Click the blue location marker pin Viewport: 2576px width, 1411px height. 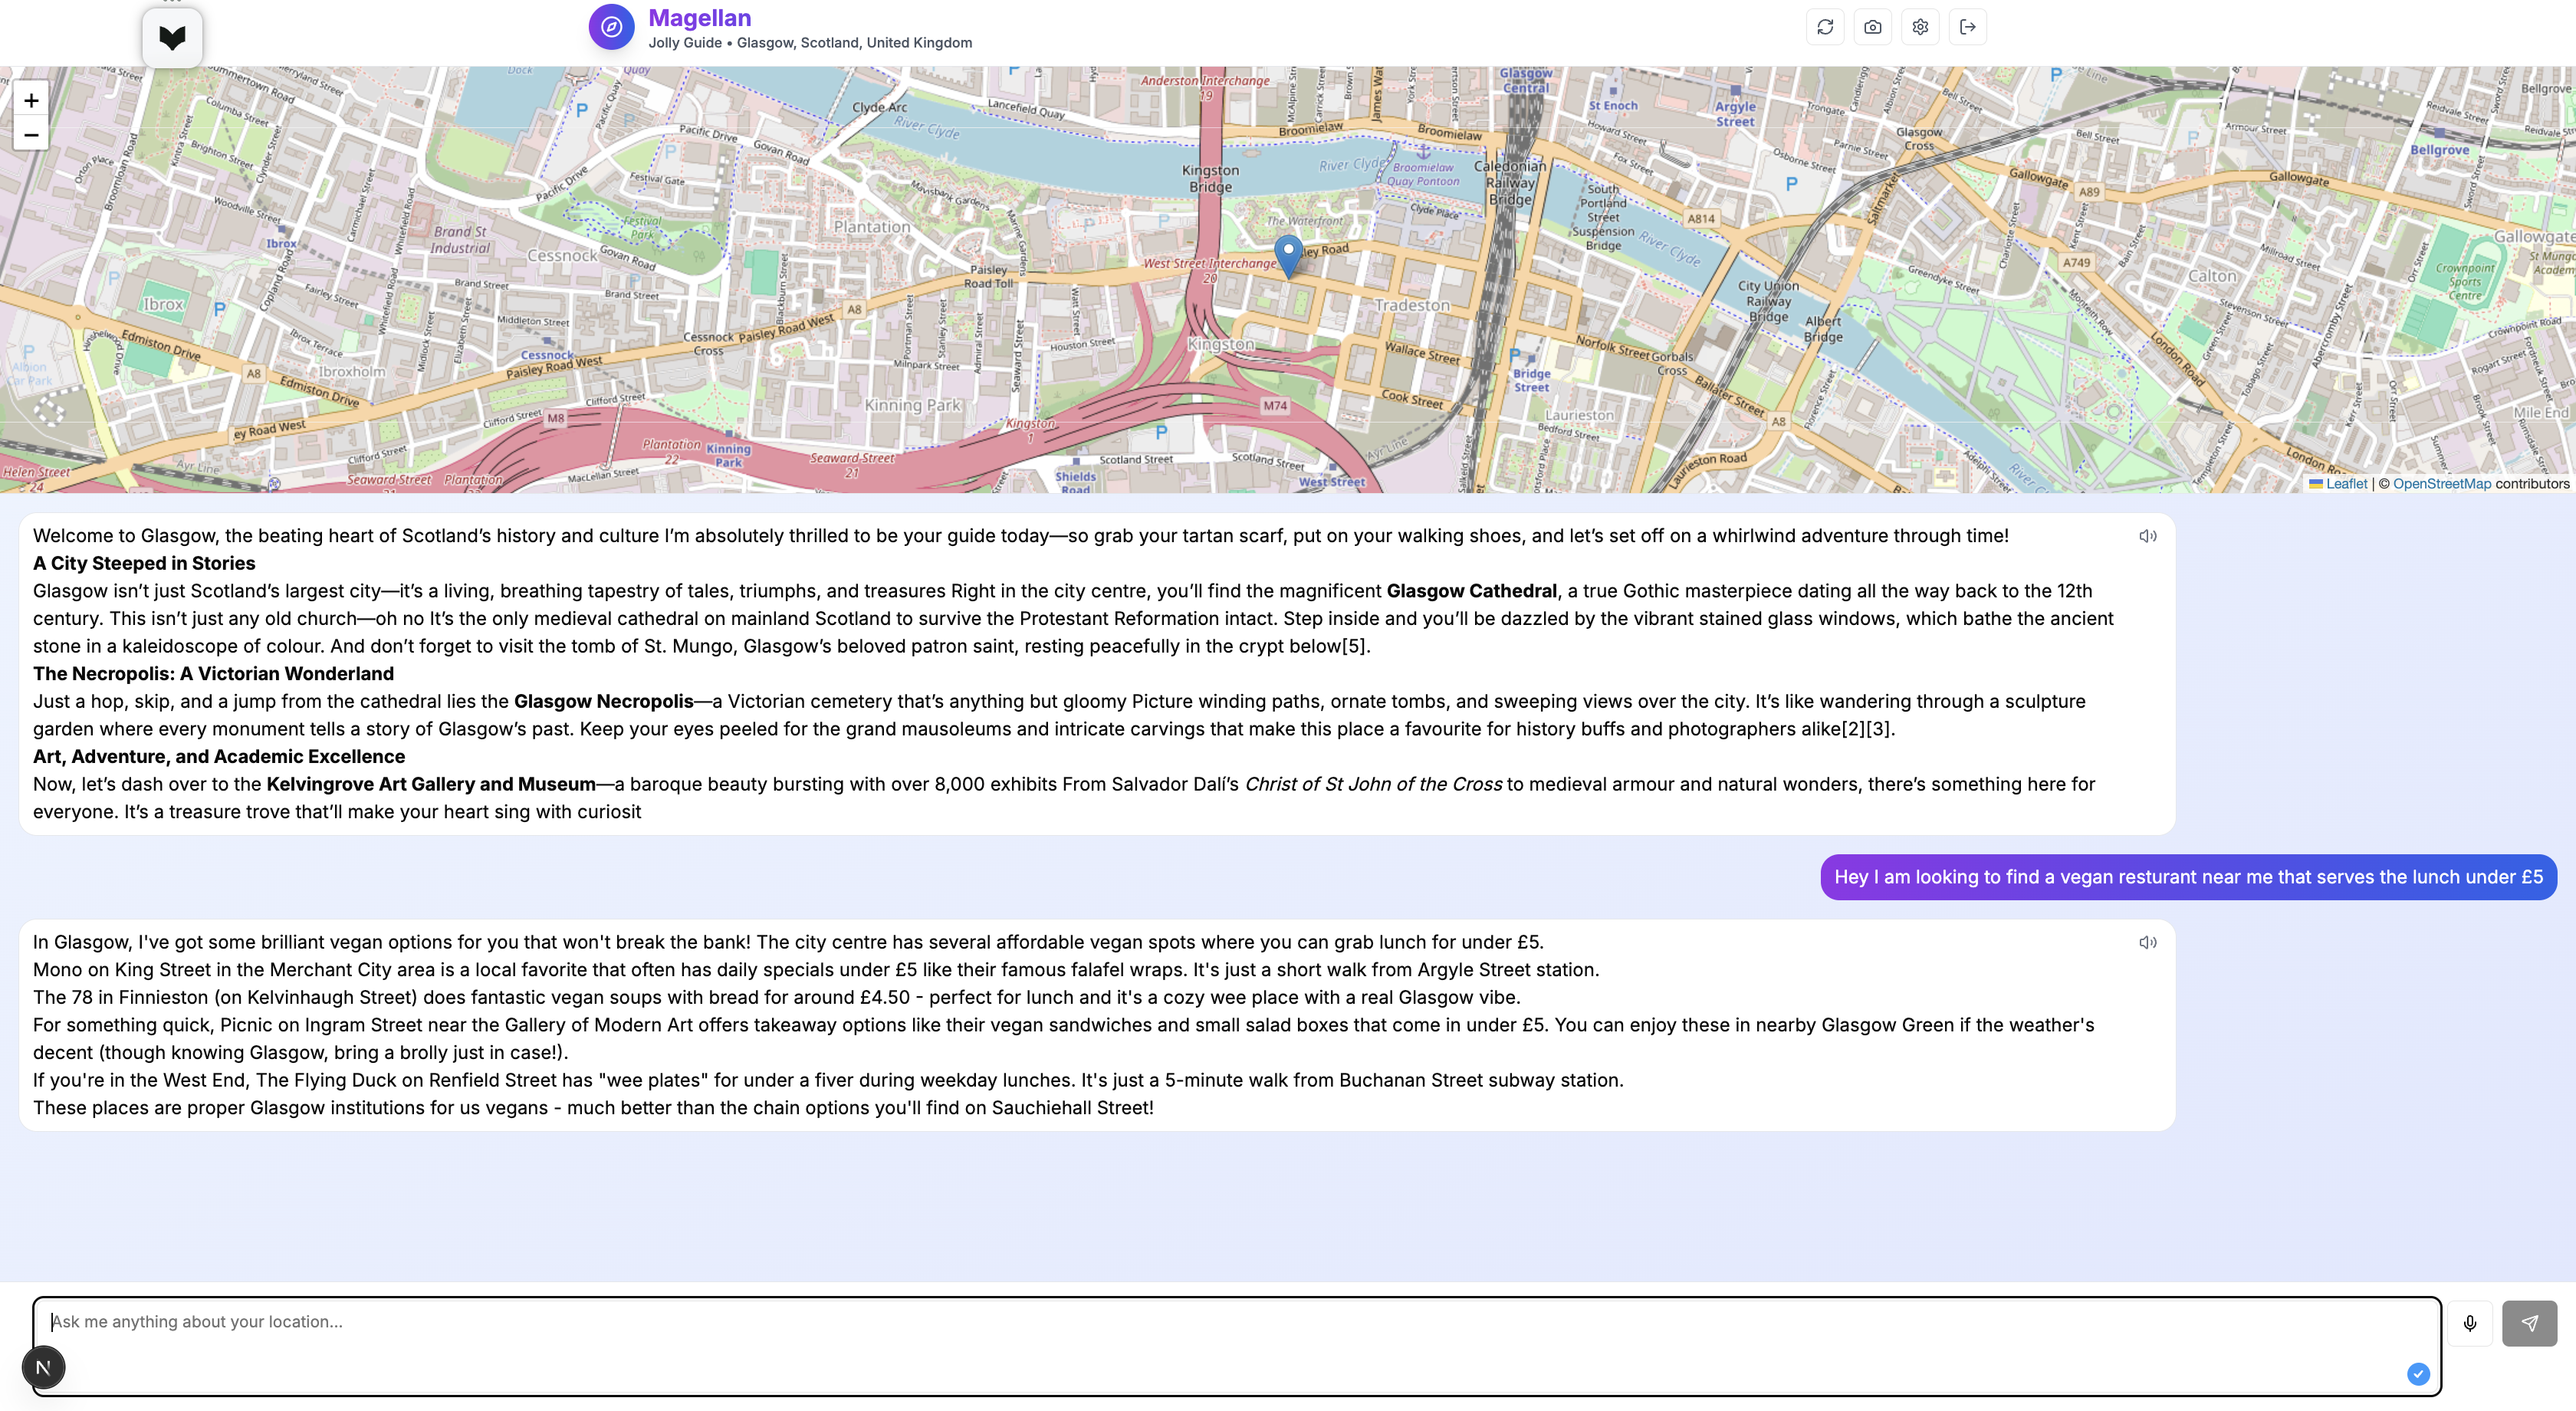coord(1288,254)
